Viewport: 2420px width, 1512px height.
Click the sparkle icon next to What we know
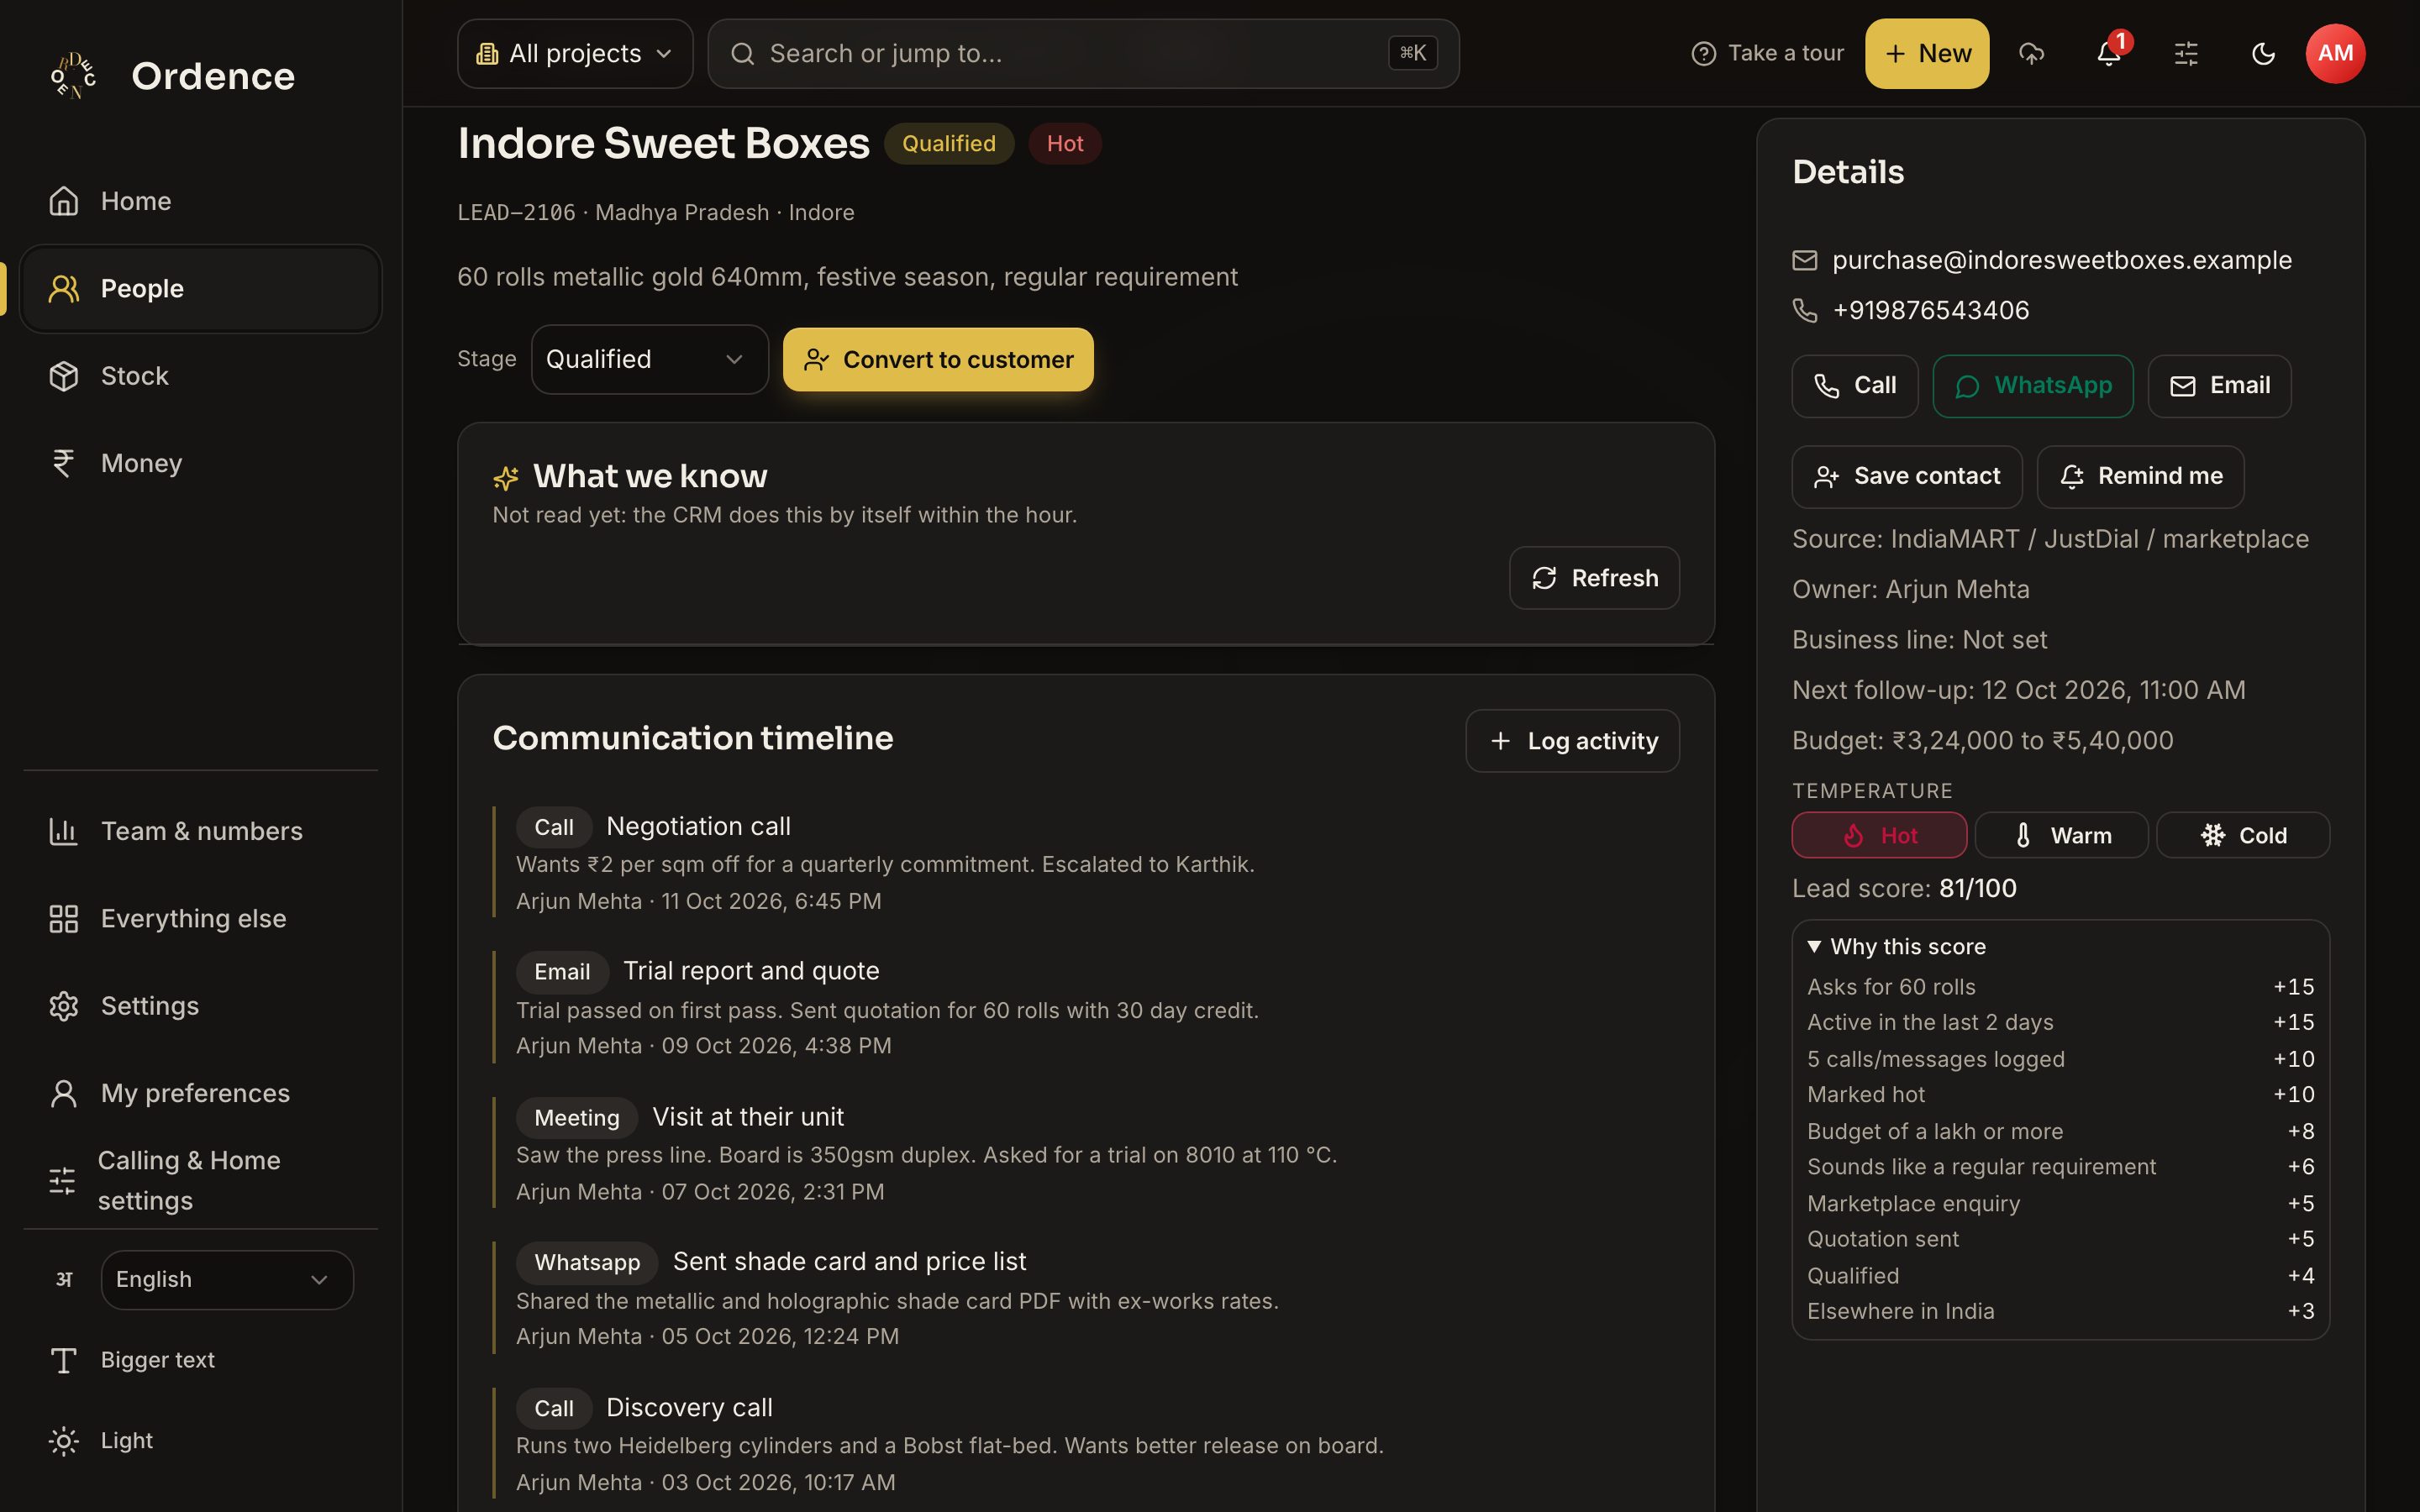tap(506, 478)
